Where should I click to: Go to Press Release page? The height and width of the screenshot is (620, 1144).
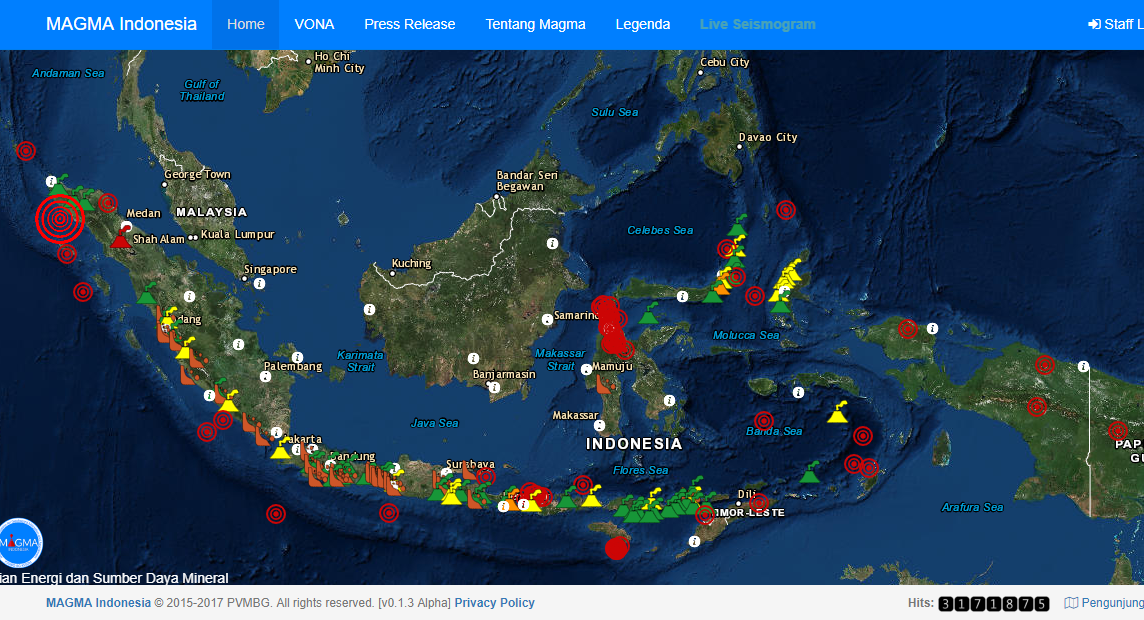409,24
